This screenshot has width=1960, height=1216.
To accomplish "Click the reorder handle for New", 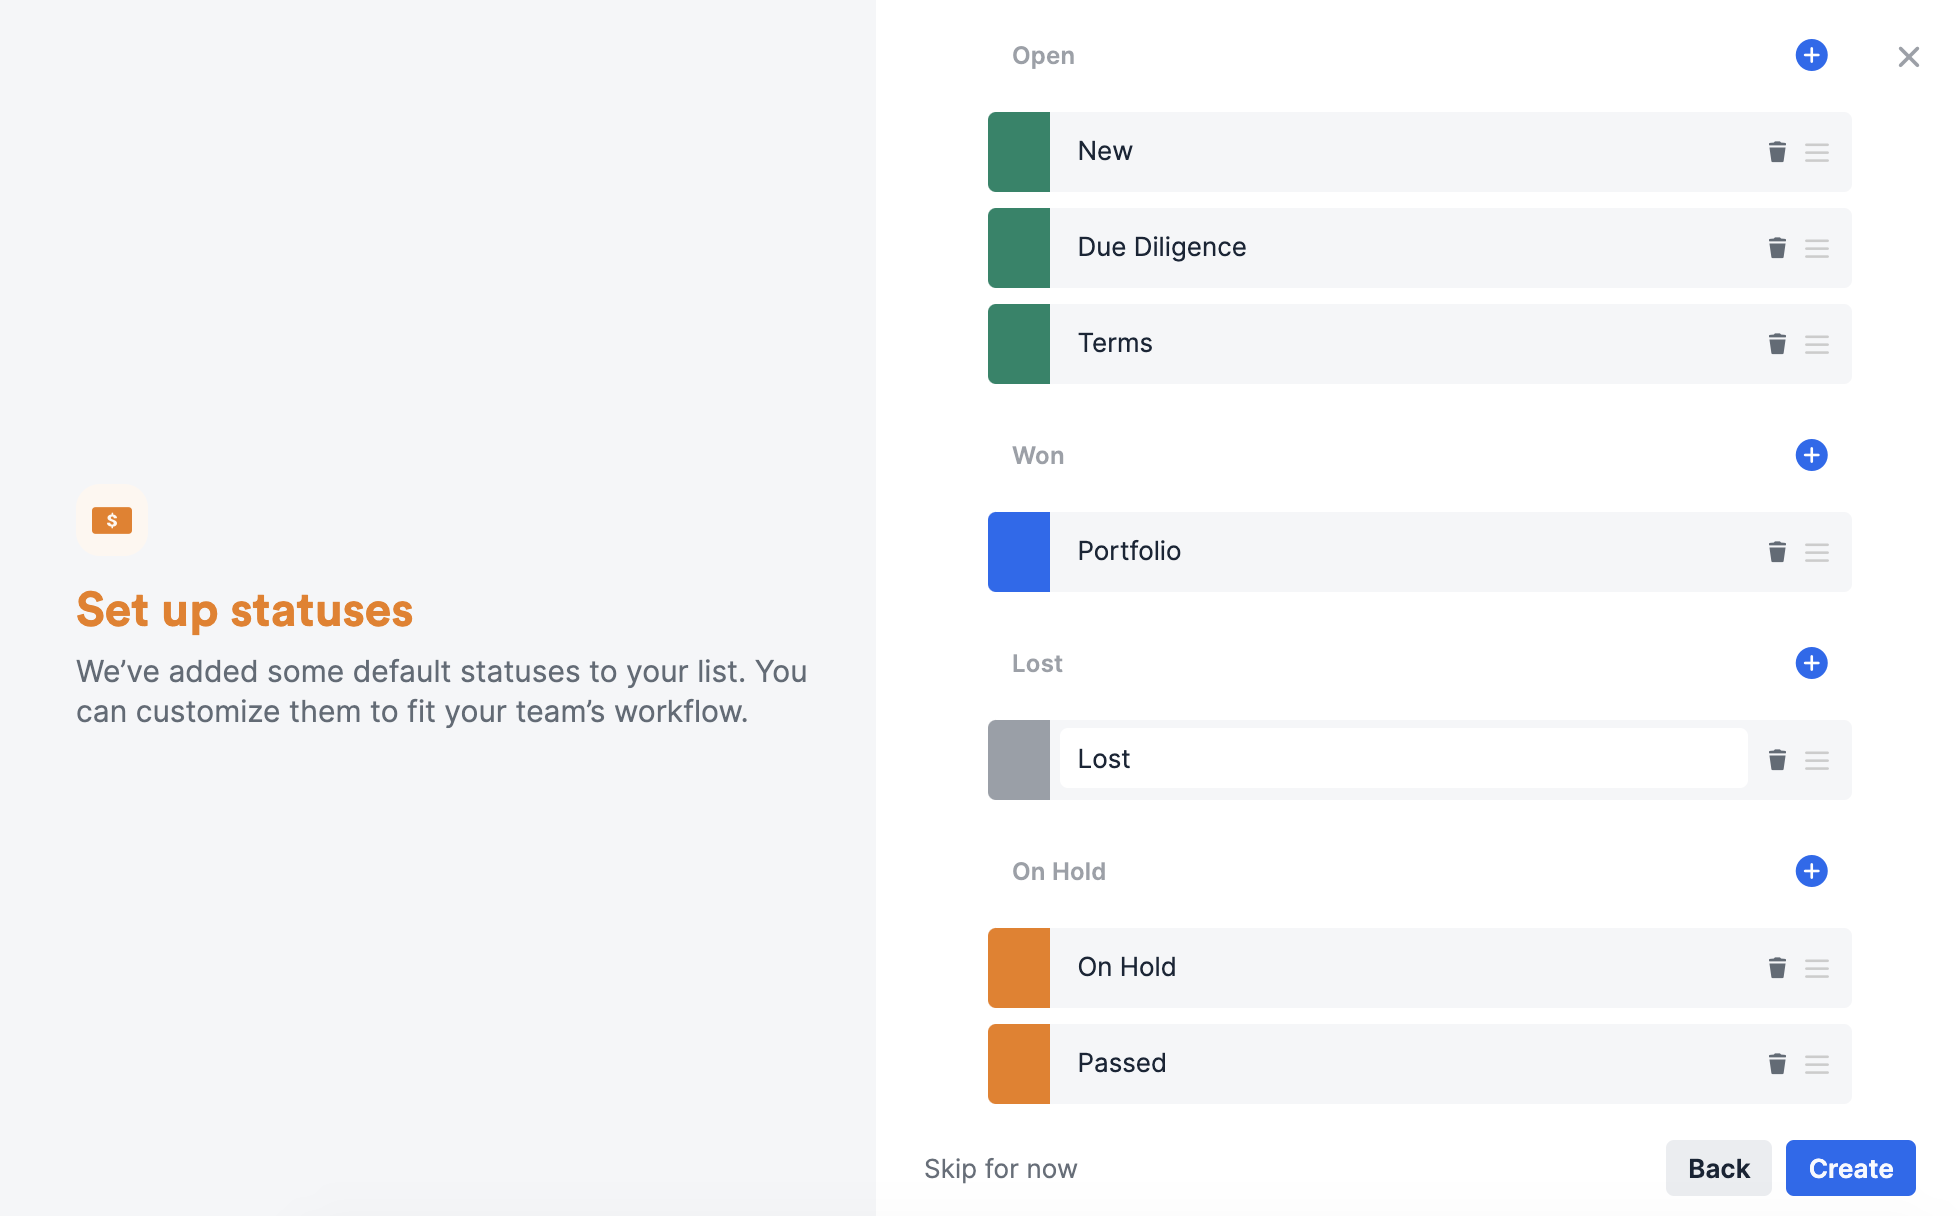I will (1817, 152).
